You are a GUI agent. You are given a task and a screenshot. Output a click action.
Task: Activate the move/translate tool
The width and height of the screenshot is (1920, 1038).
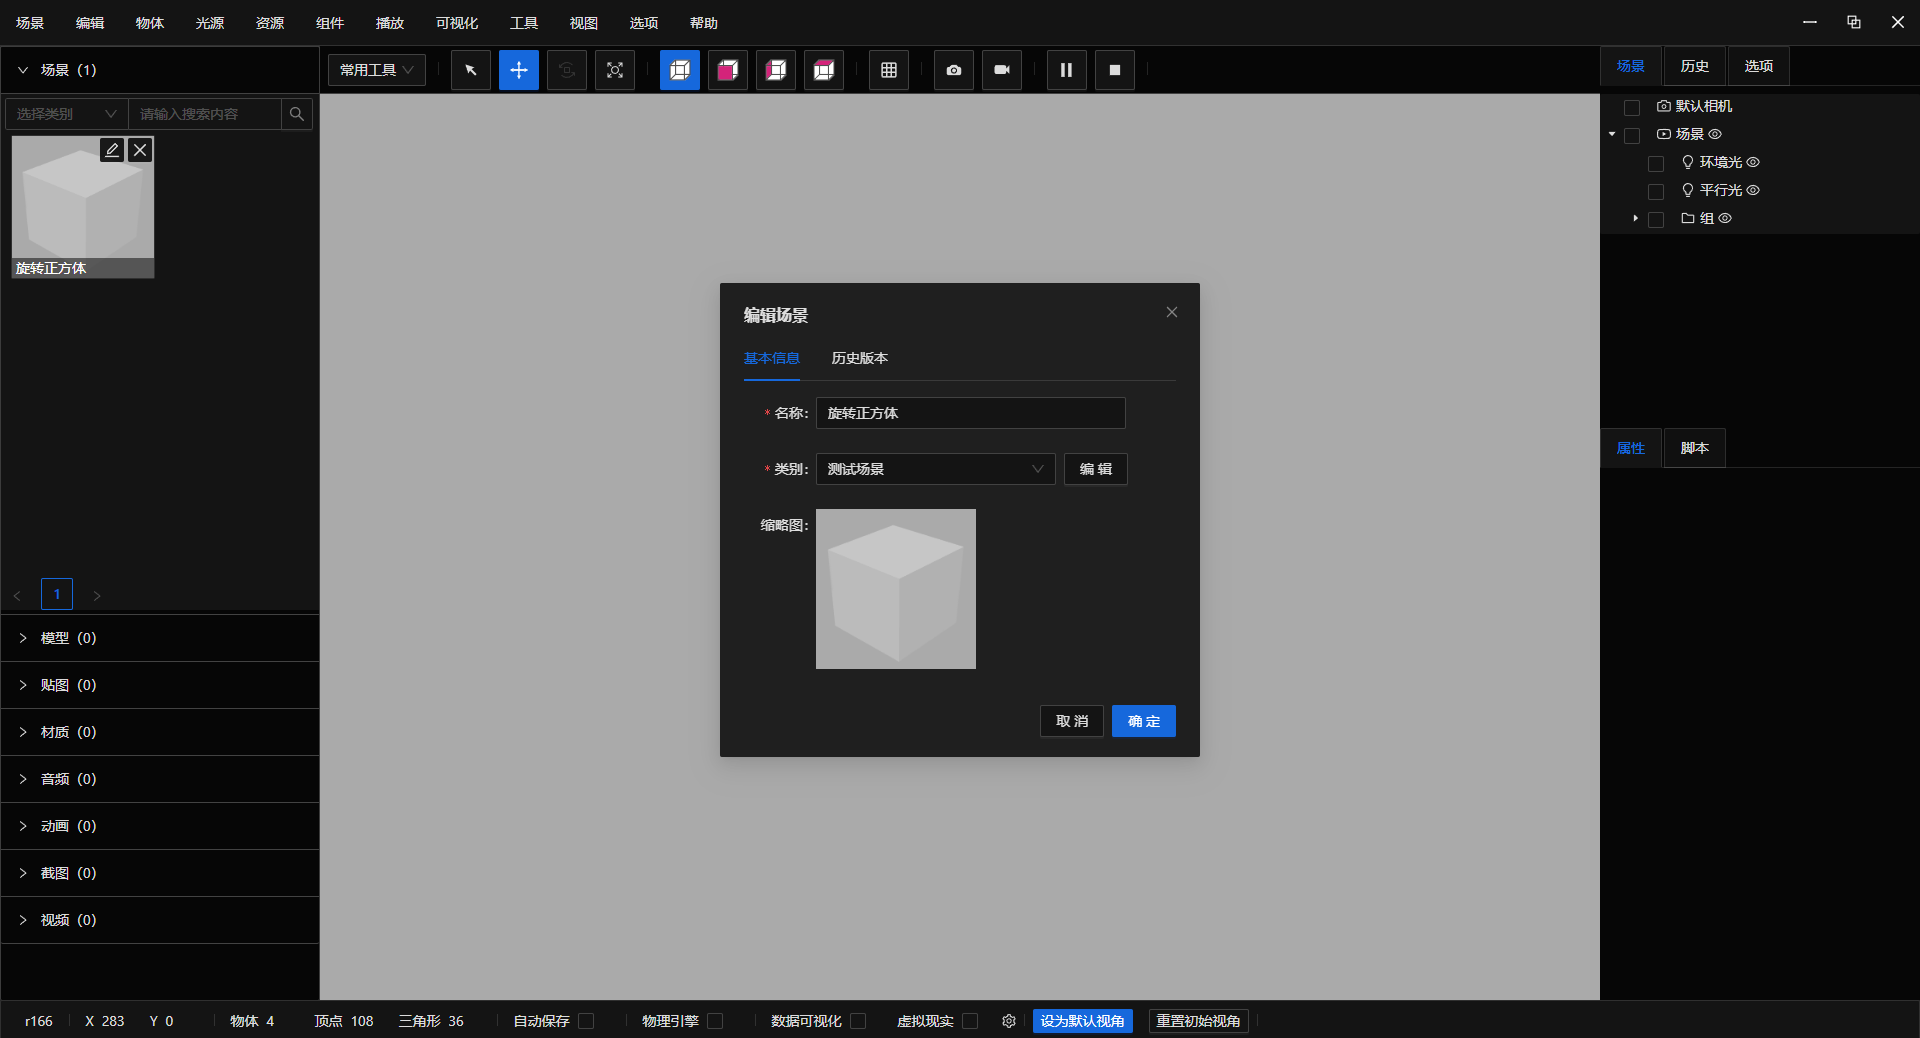(518, 70)
